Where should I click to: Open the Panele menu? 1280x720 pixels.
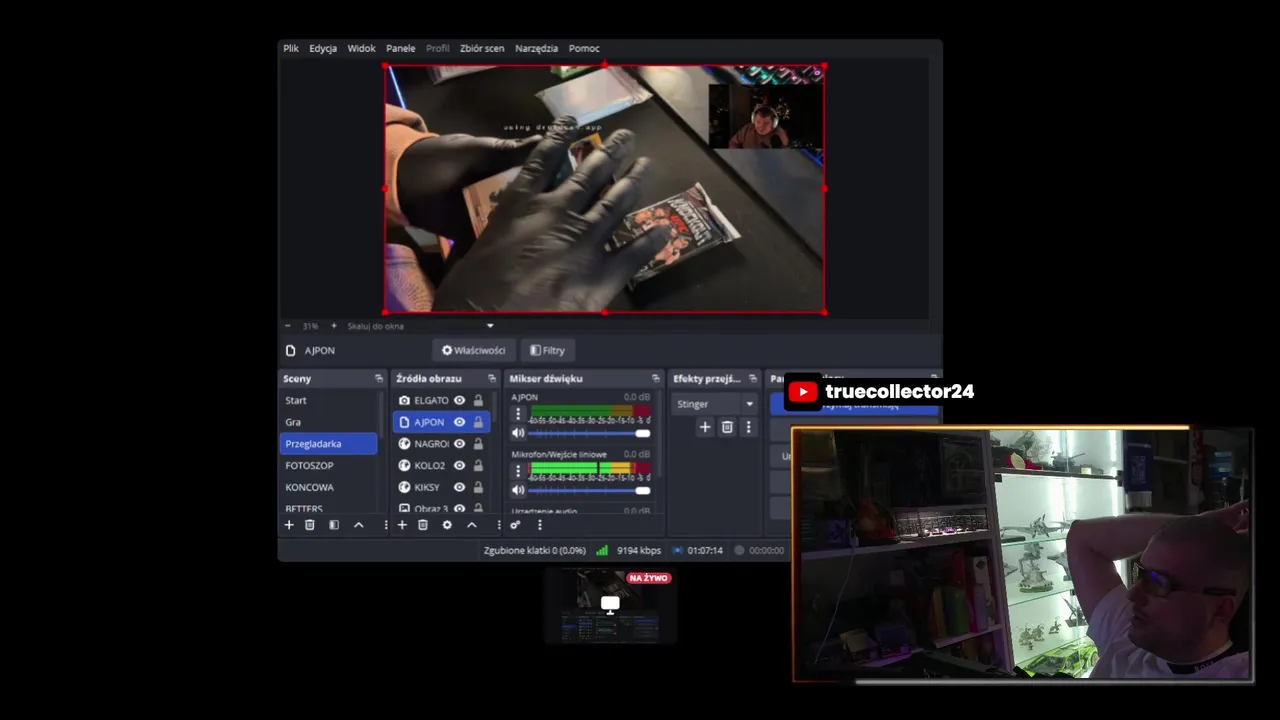point(400,48)
